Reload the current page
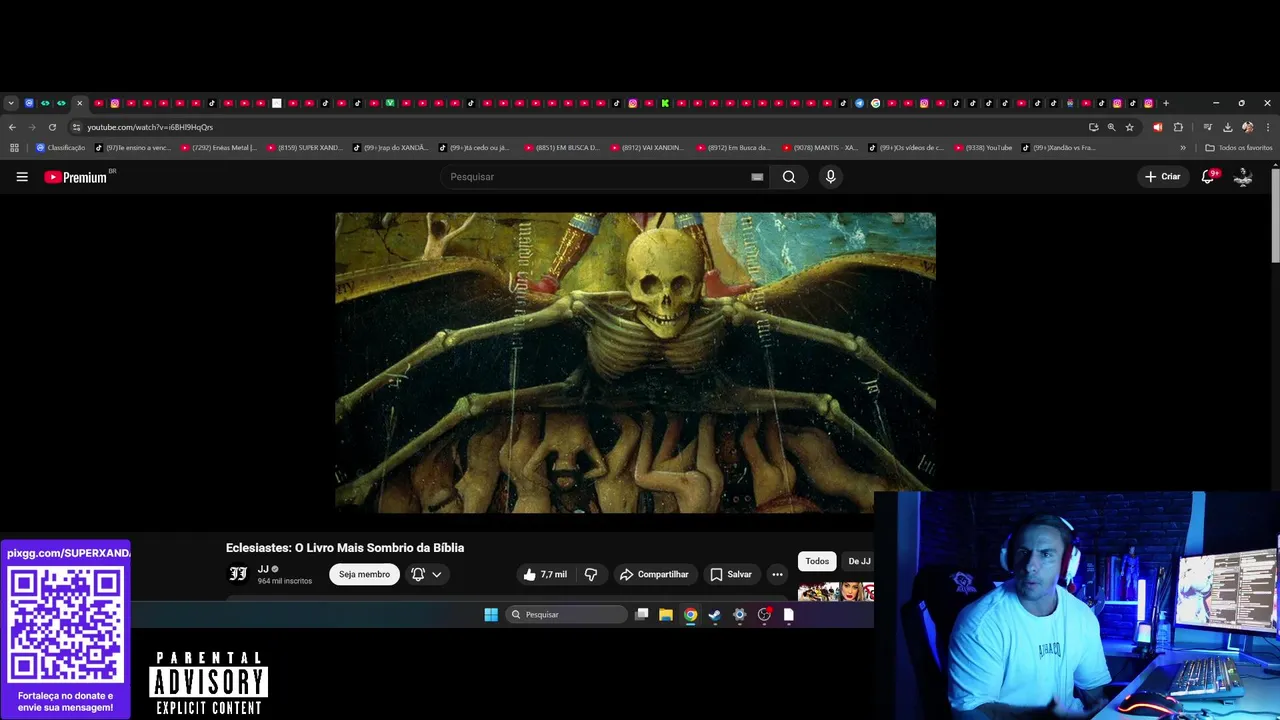 pos(52,127)
